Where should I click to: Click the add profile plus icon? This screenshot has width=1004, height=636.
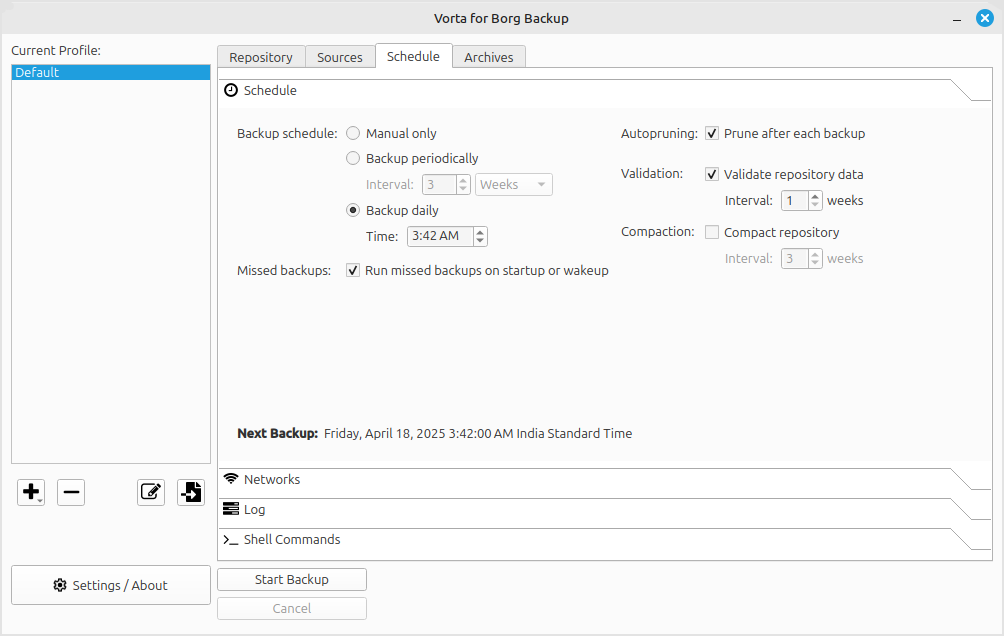tap(30, 491)
